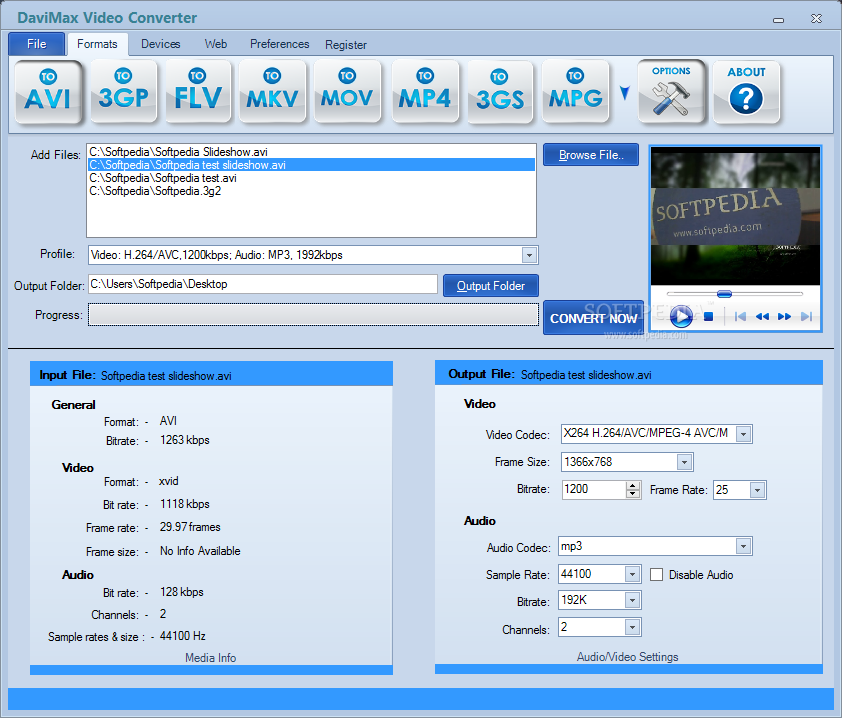Increase video bitrate with spinner up arrow
842x718 pixels.
(x=633, y=485)
